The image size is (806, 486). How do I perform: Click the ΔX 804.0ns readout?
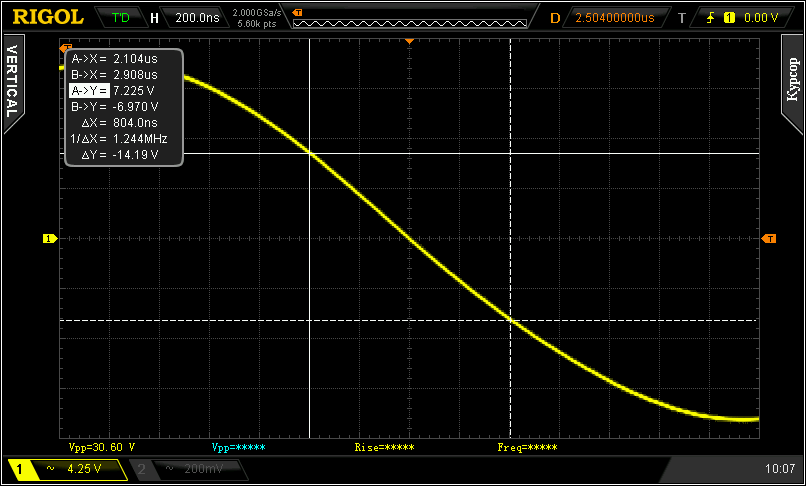[x=119, y=122]
